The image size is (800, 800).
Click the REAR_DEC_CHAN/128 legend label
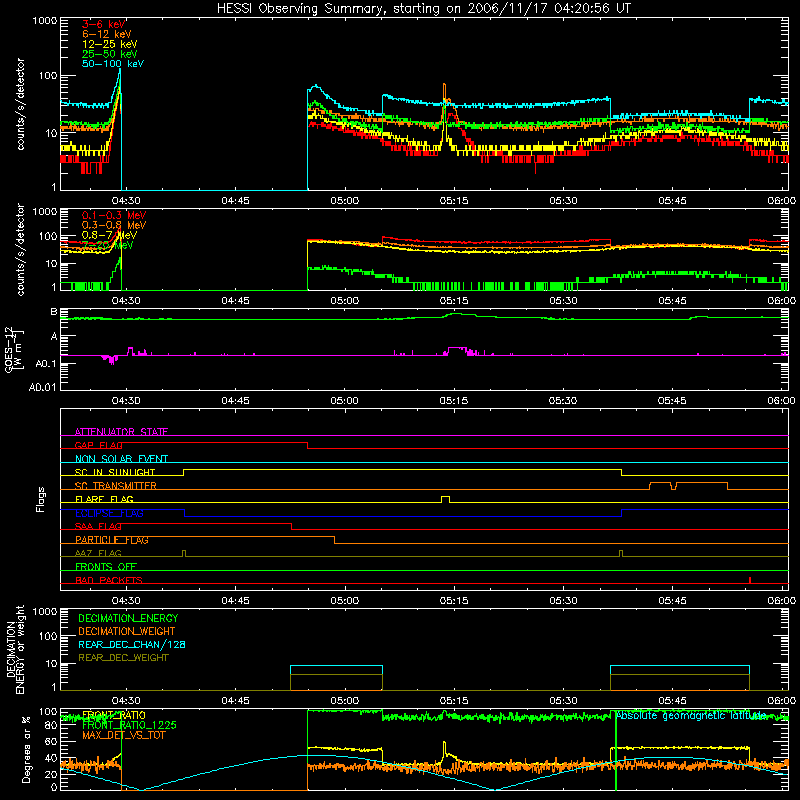pyautogui.click(x=132, y=644)
